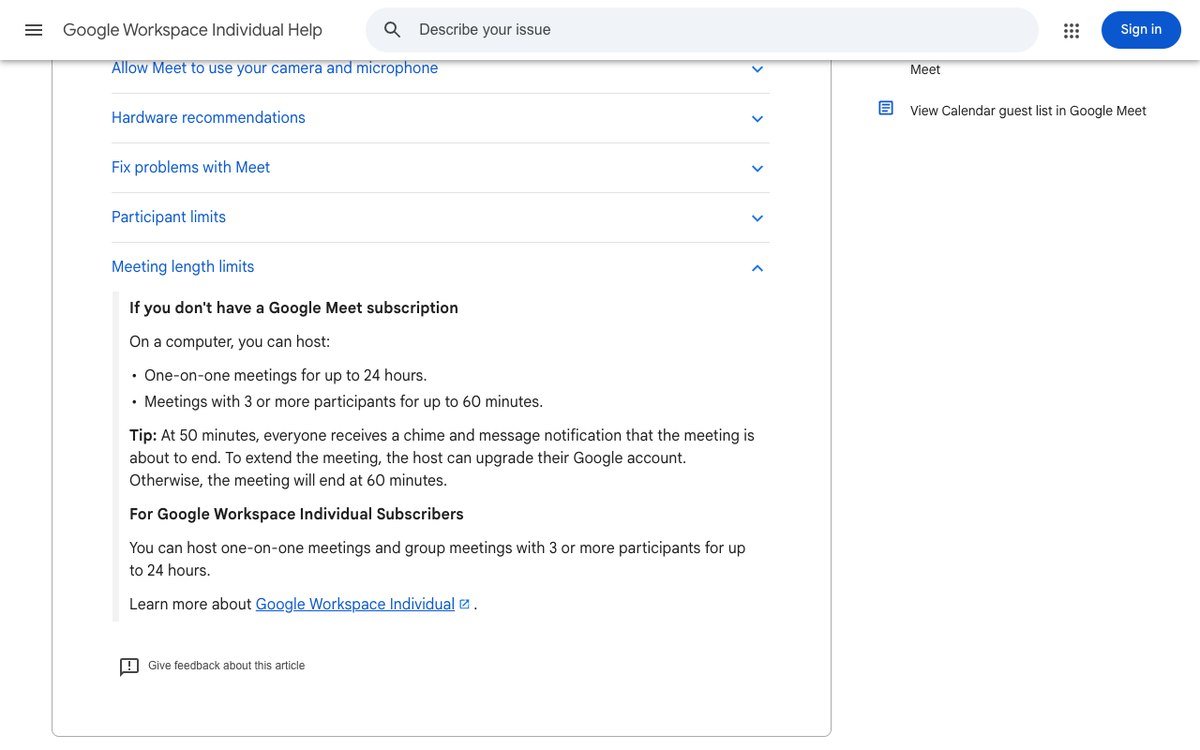Expand chevron for Allow Meet camera and microphone

click(757, 69)
